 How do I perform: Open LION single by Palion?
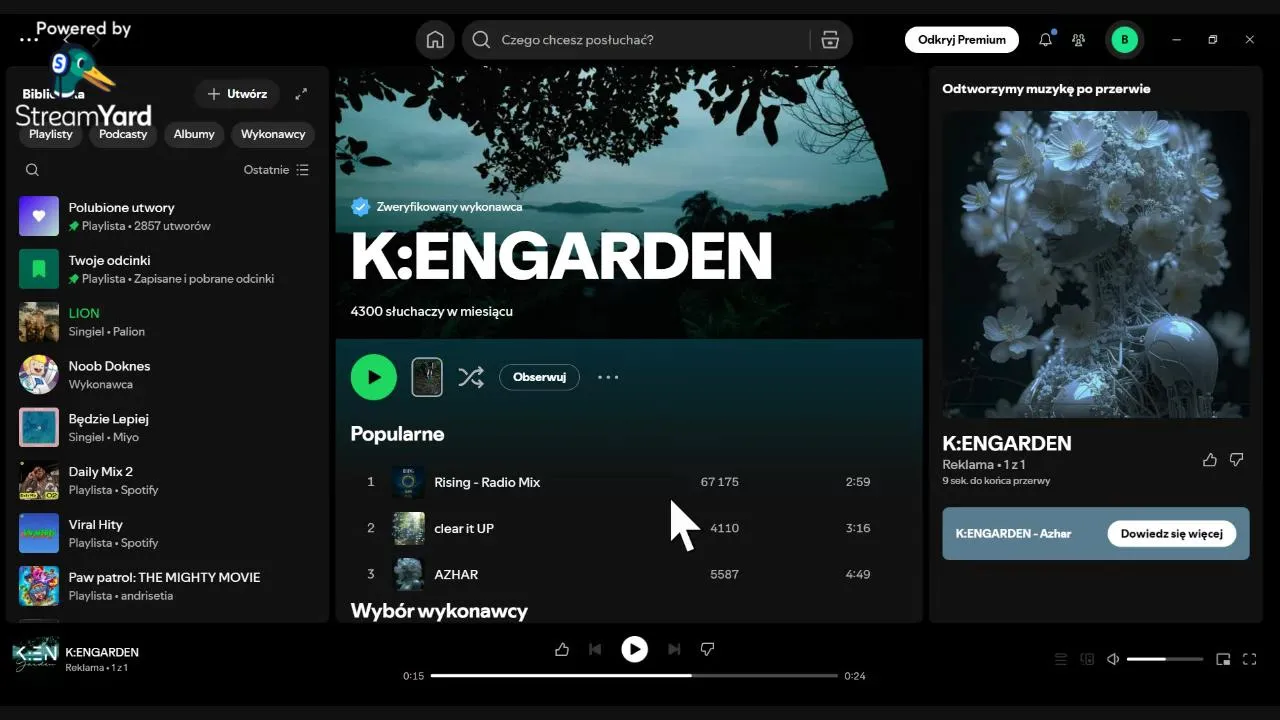(167, 322)
